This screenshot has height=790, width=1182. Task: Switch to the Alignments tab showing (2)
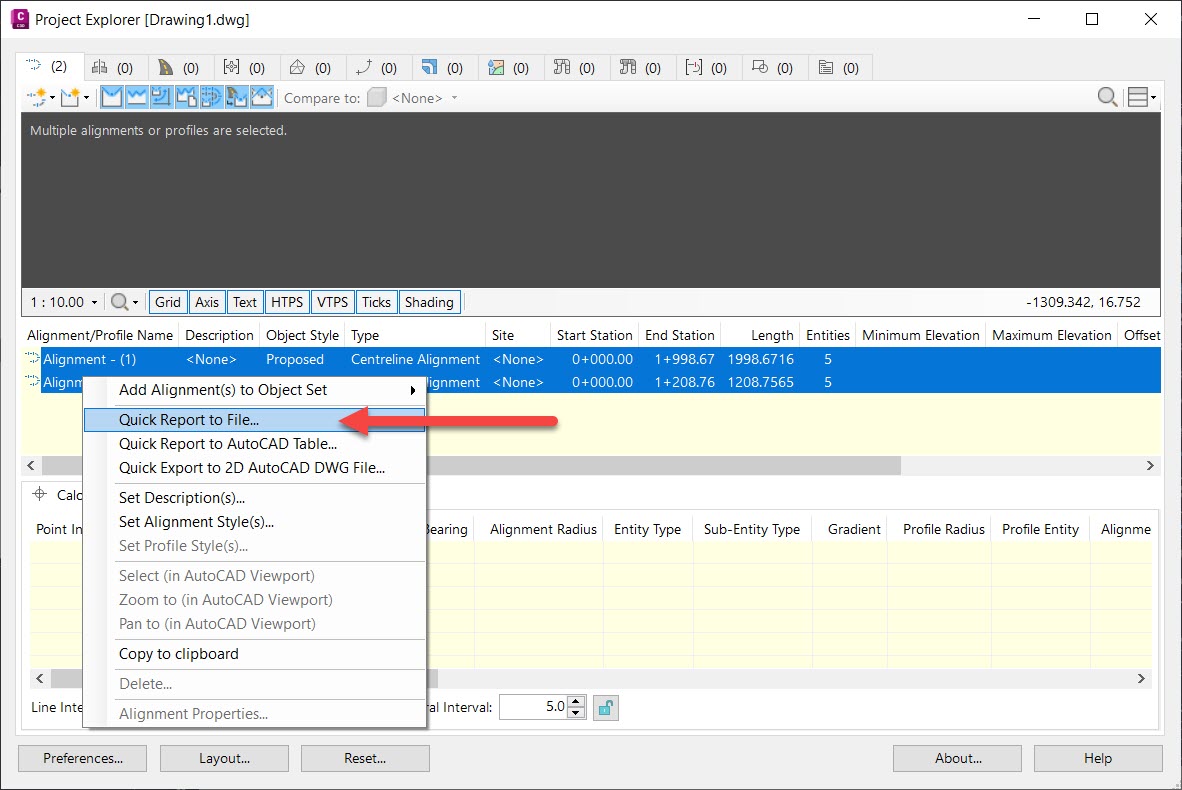(48, 66)
